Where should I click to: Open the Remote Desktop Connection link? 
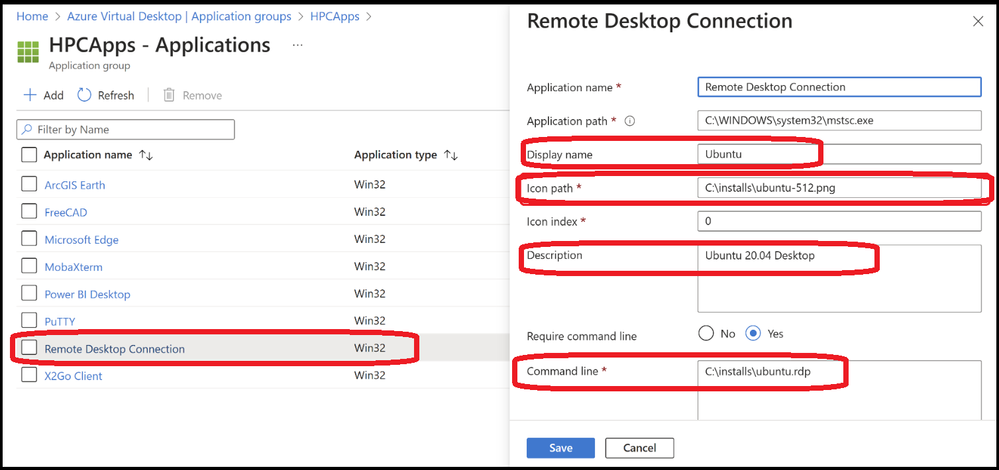coord(115,349)
